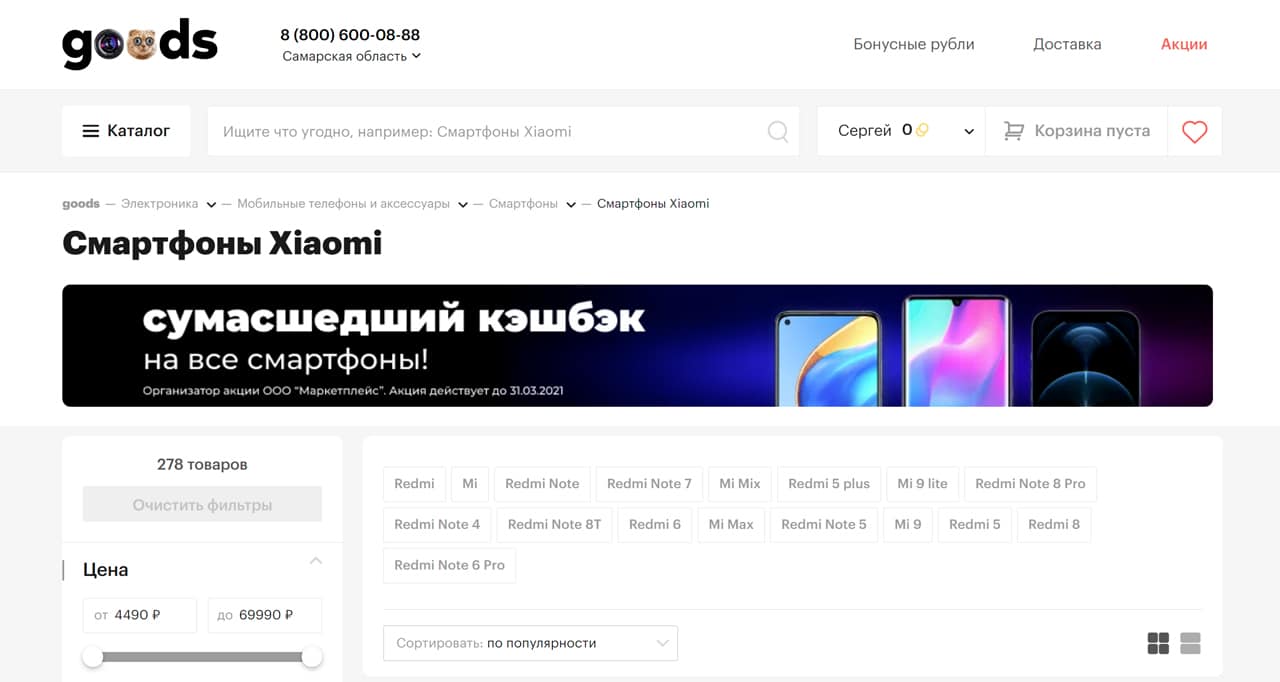Select the Redmi Note tag

tap(542, 484)
